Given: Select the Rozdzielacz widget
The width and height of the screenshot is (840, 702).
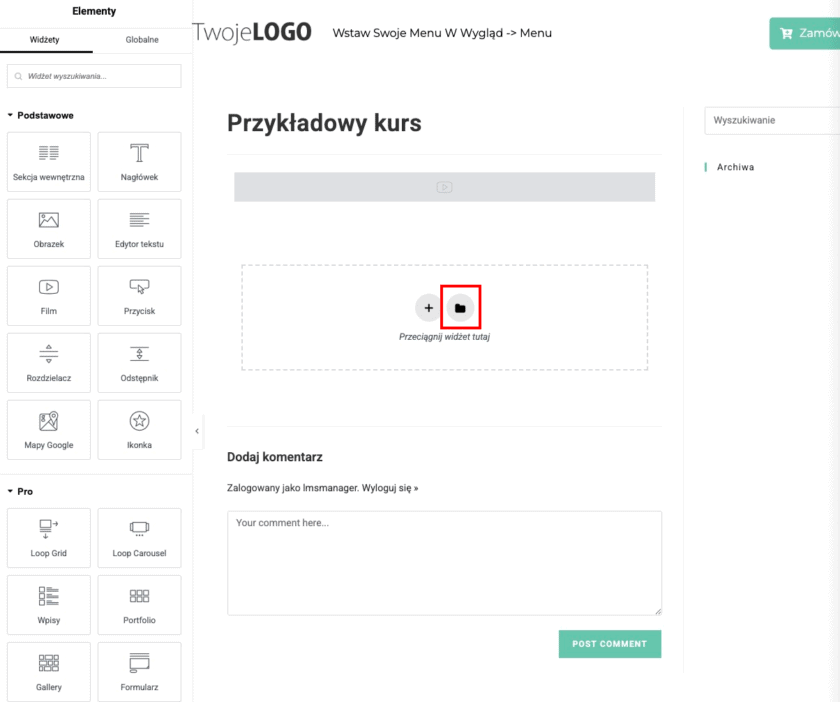Looking at the screenshot, I should click(48, 362).
